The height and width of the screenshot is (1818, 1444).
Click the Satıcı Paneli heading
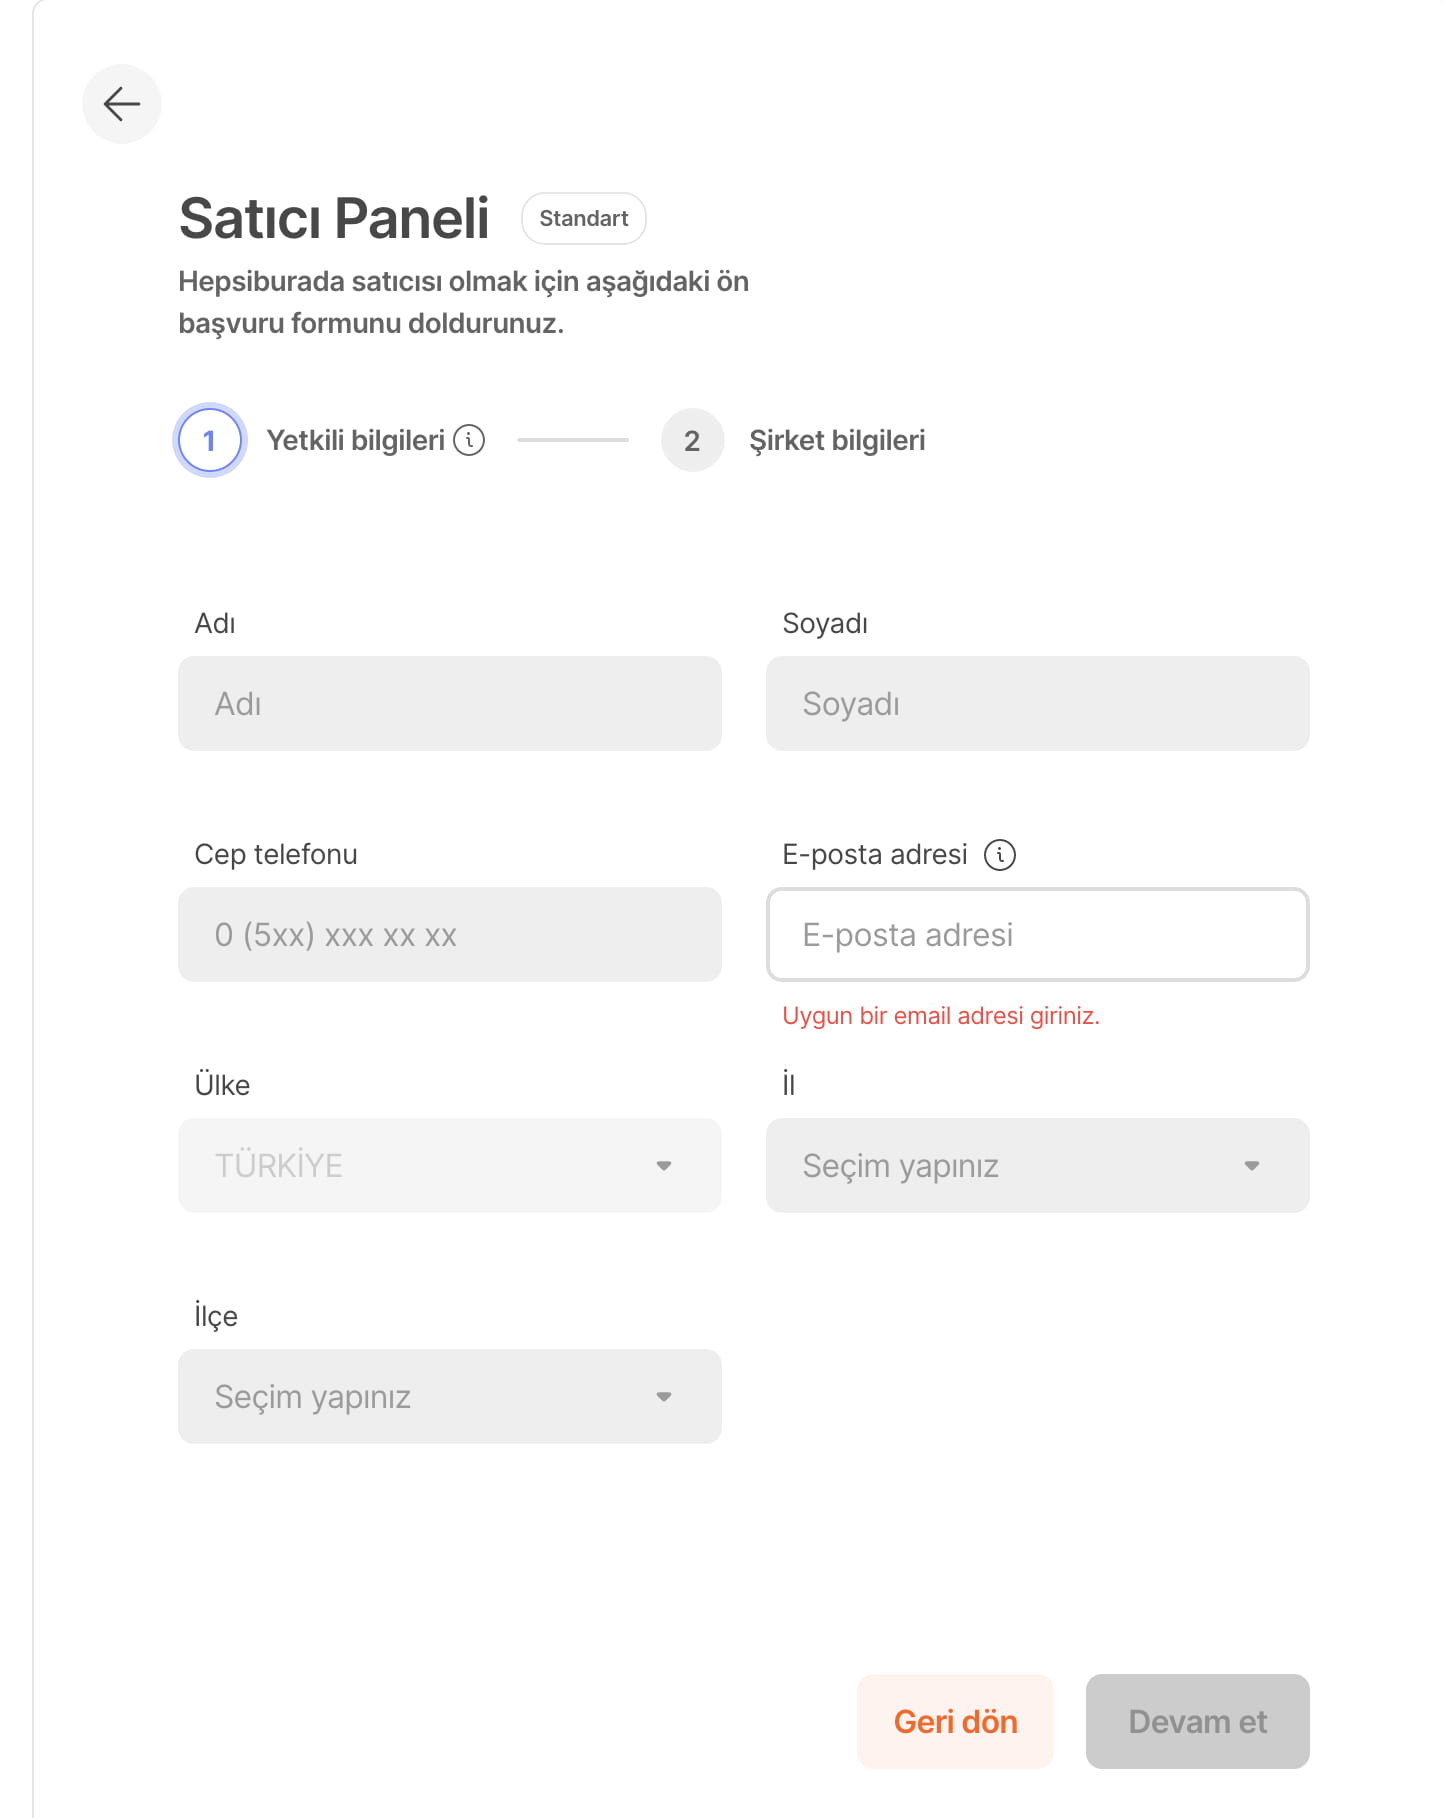pyautogui.click(x=334, y=219)
